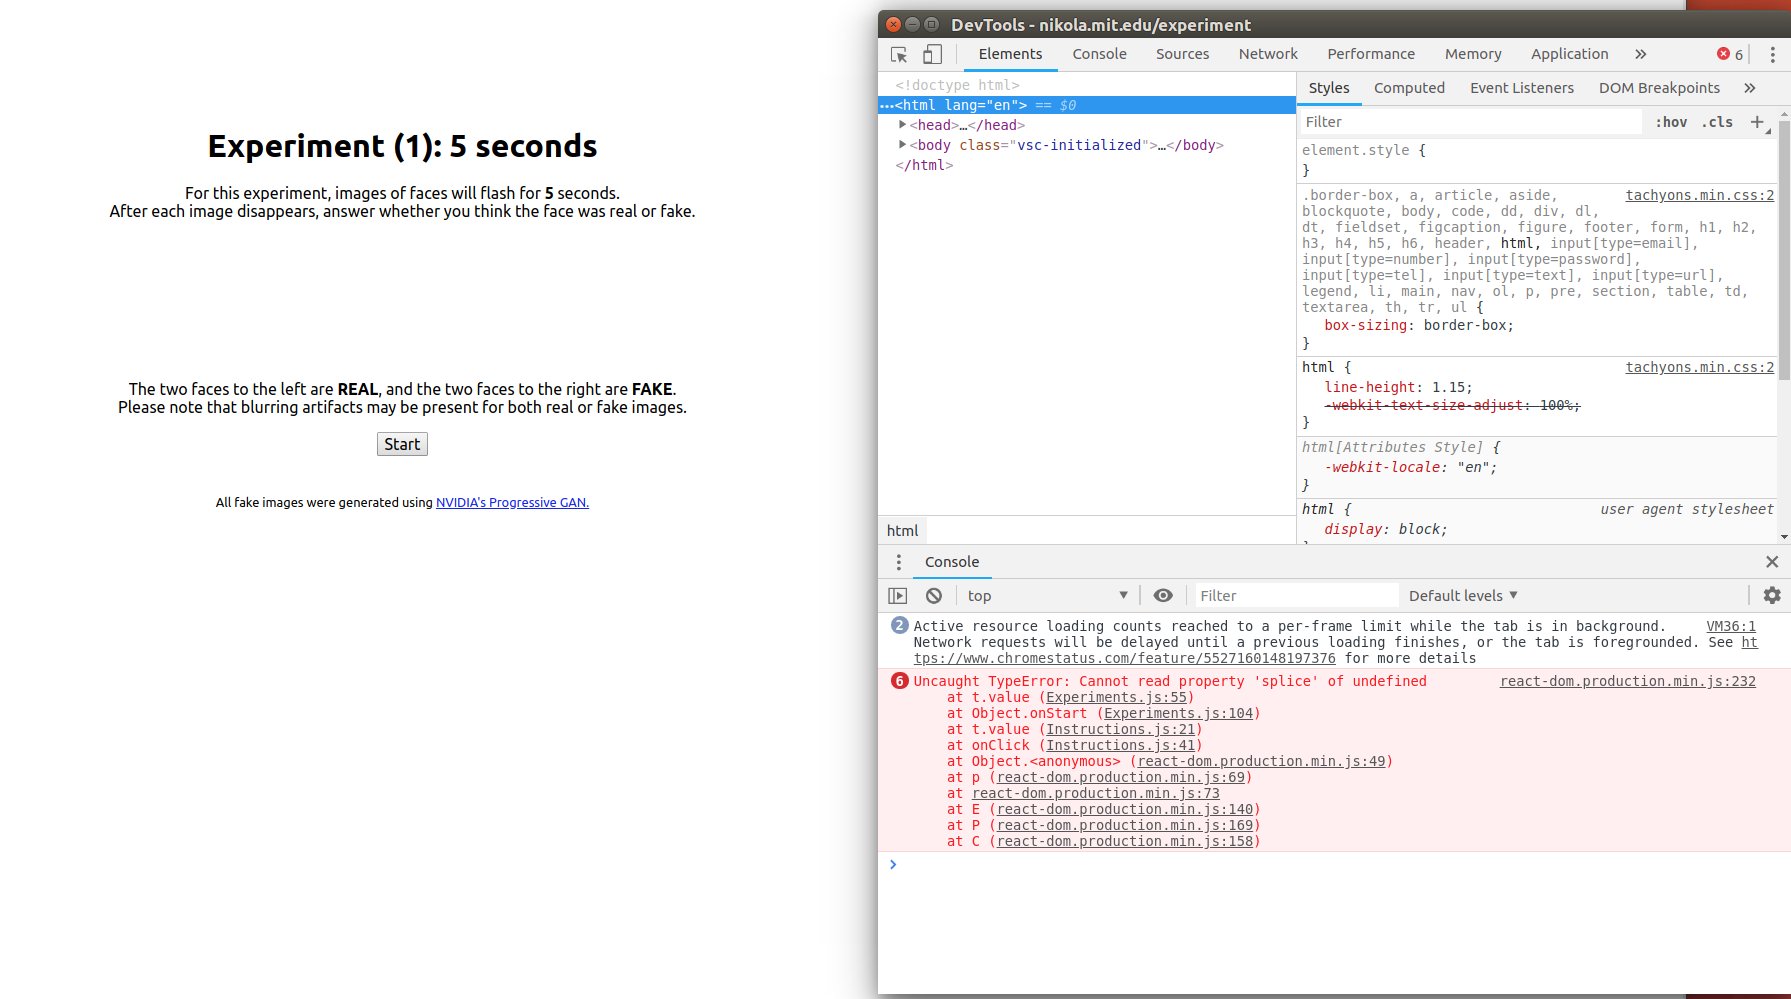1791x999 pixels.
Task: Click the error badge with count 6
Action: point(900,681)
